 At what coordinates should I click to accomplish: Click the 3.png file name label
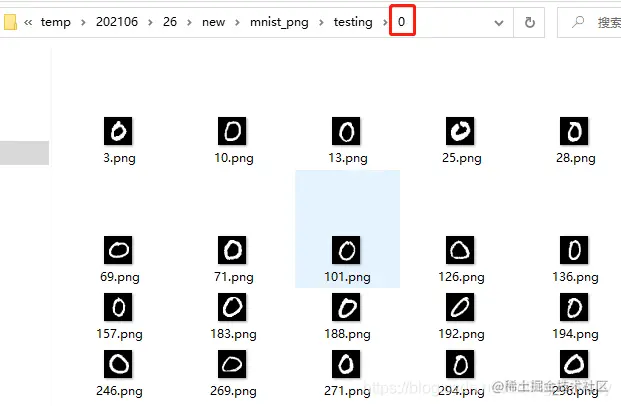click(x=119, y=158)
